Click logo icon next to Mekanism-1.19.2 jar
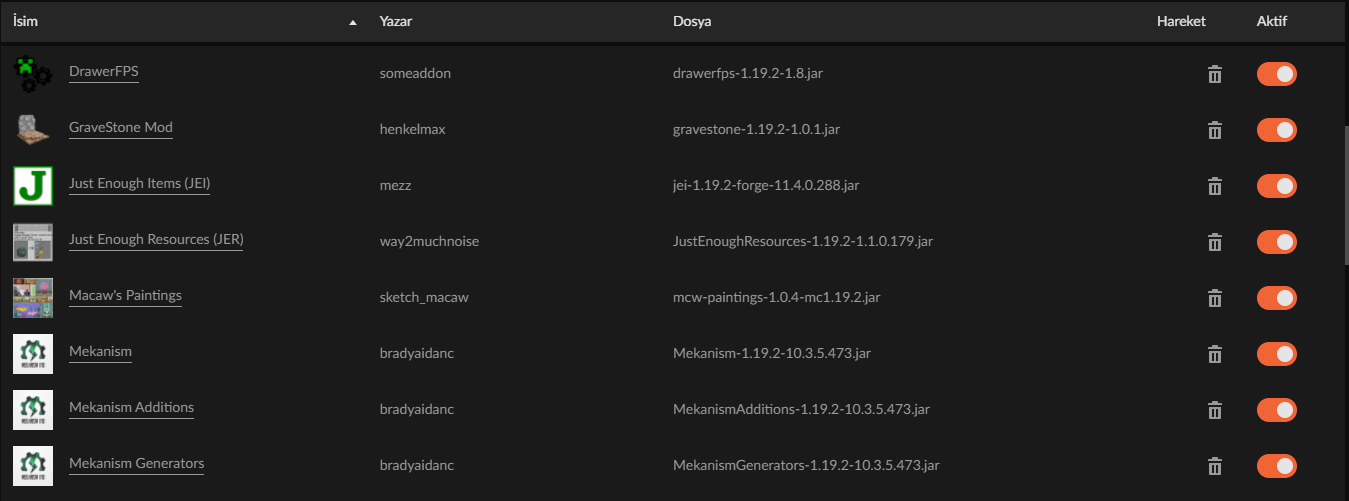This screenshot has width=1349, height=501. (32, 354)
